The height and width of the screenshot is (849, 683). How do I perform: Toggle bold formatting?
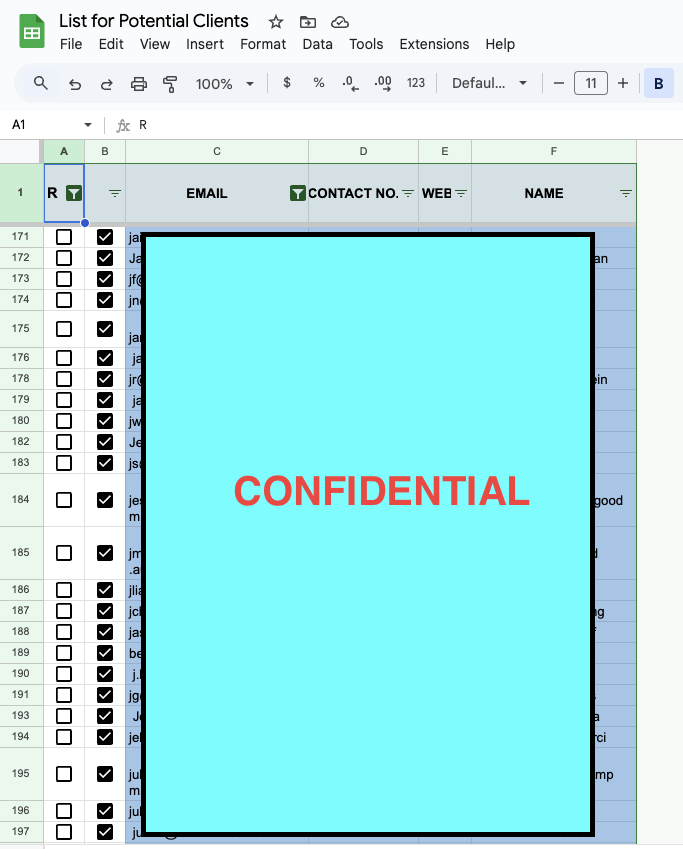click(659, 83)
